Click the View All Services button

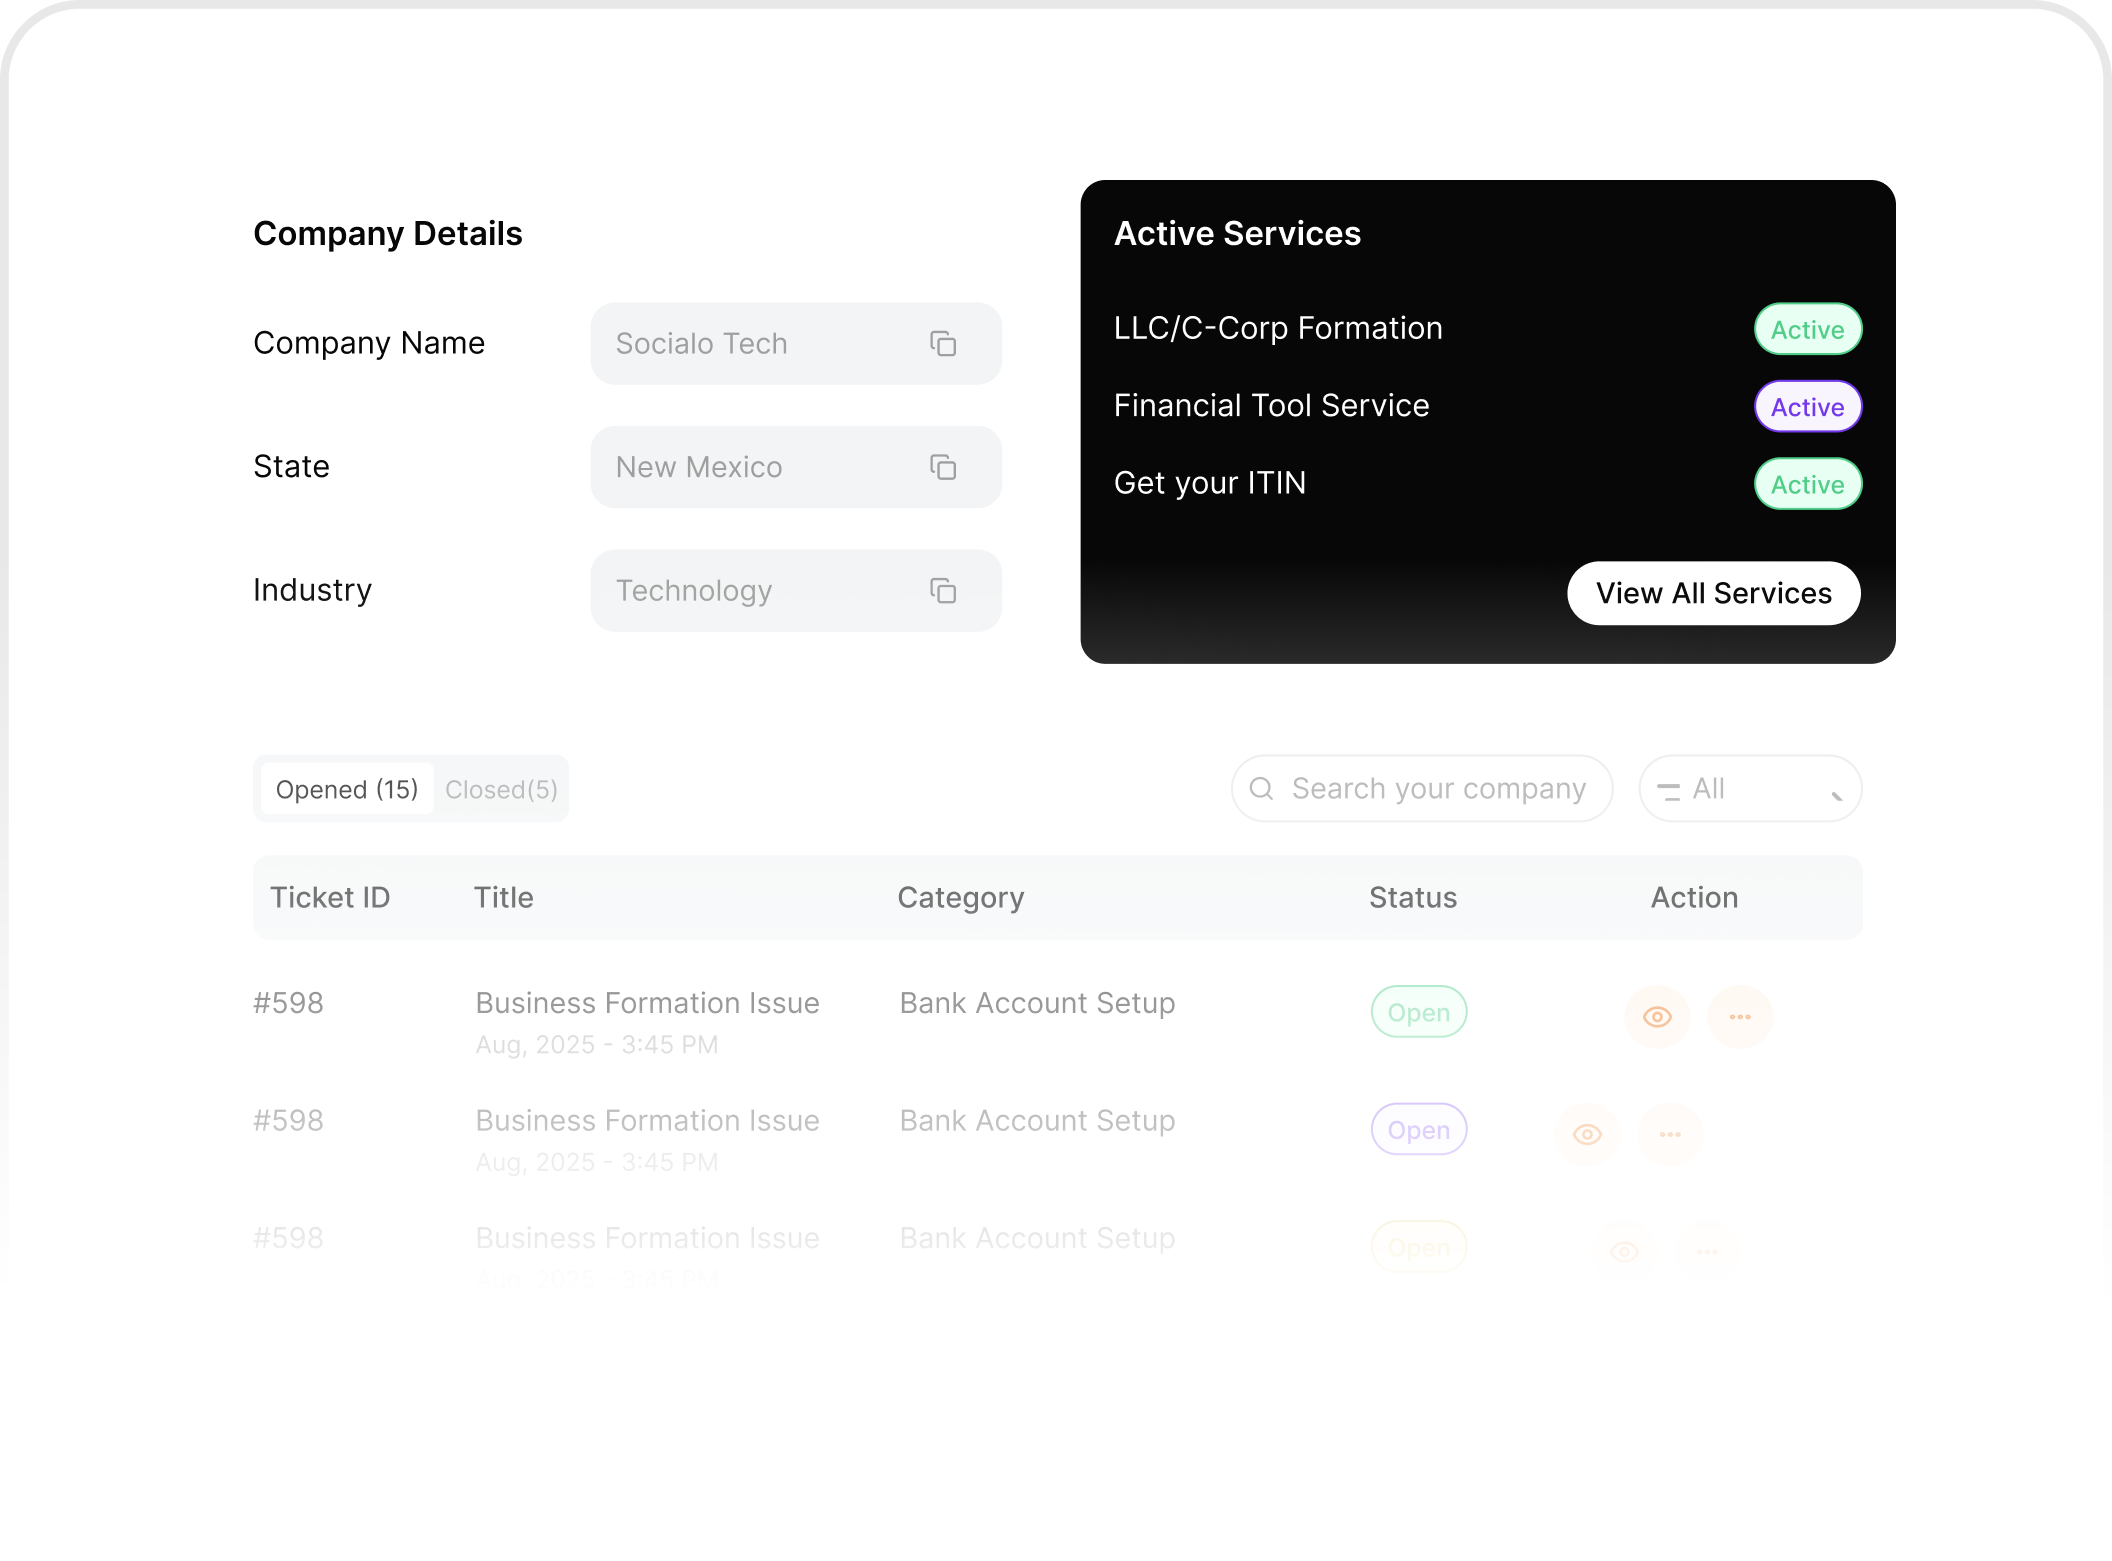point(1713,592)
